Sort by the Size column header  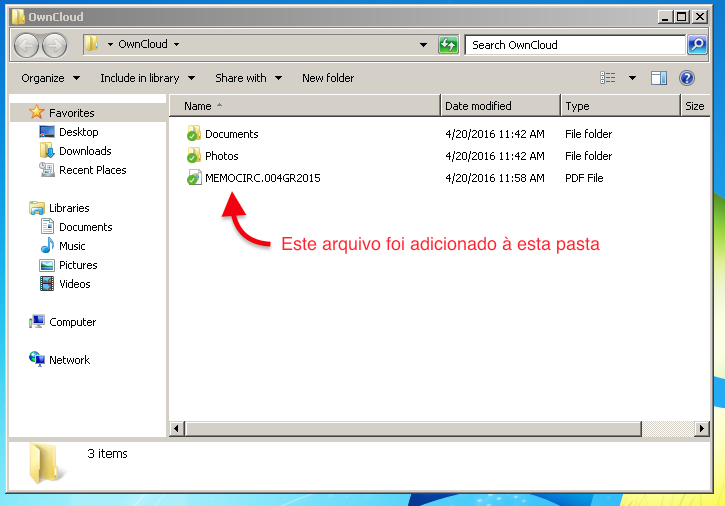695,106
